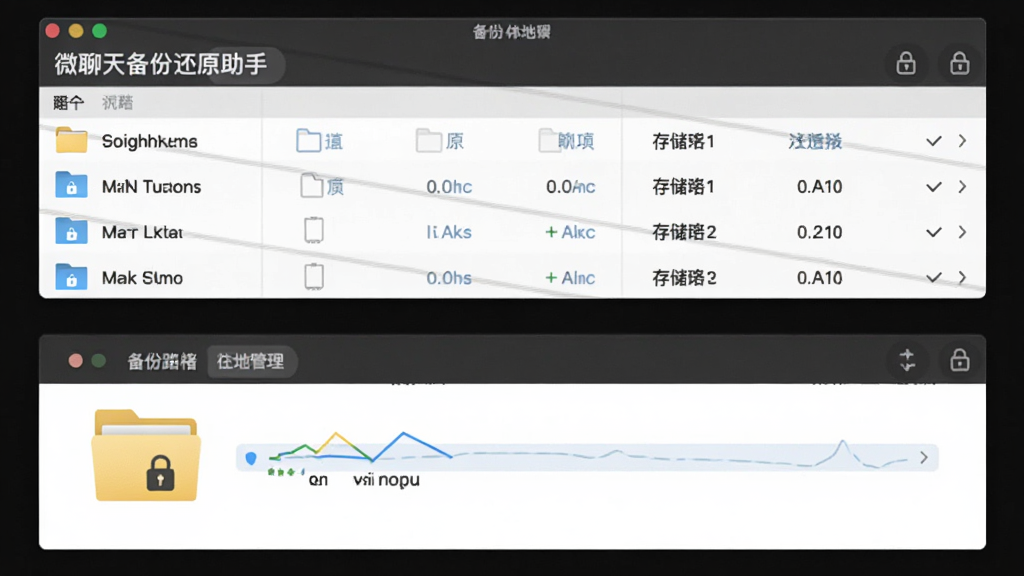Click the arrows icon in bottom window header
Image resolution: width=1024 pixels, height=576 pixels.
point(907,360)
